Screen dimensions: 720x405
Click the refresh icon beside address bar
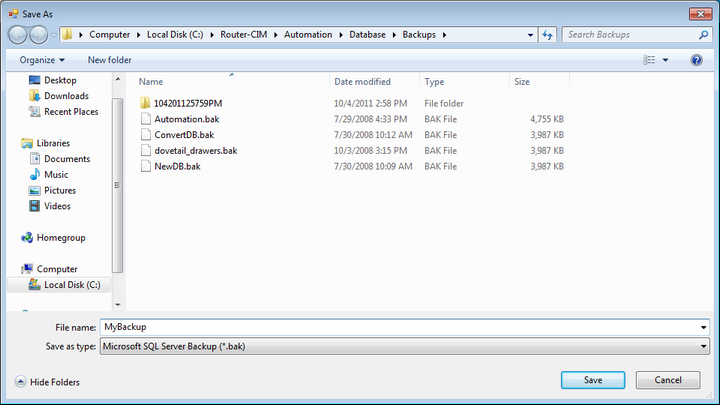pos(547,34)
